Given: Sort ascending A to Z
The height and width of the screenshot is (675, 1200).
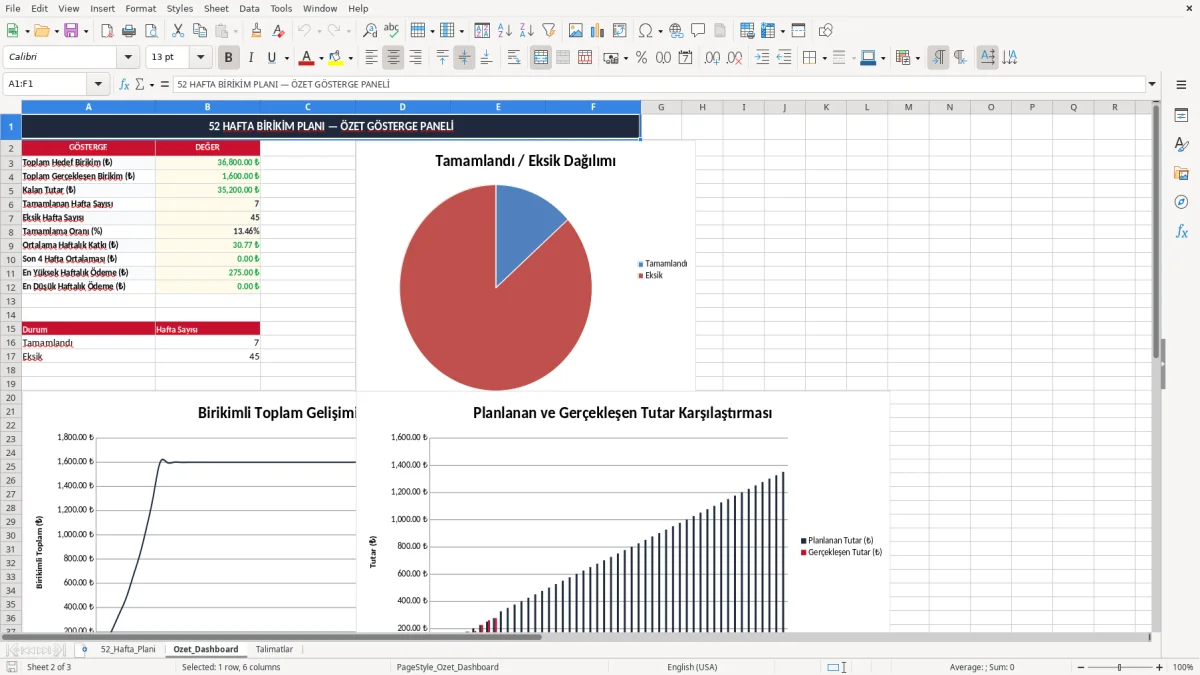Looking at the screenshot, I should (505, 31).
